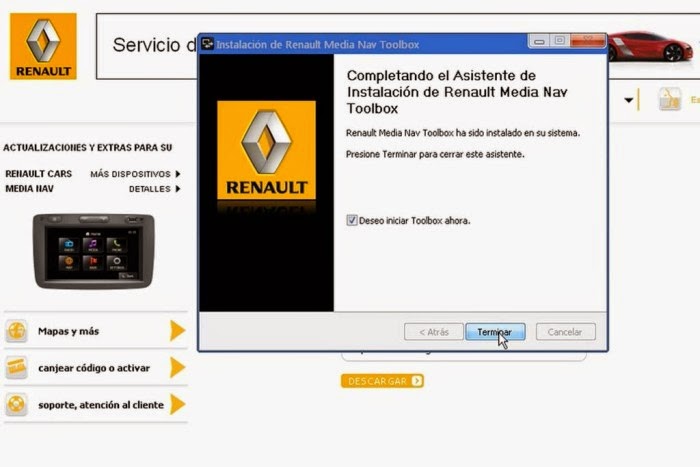Click 'ACTUALIZACIONES Y EXTRAS PARA SU' heading
Image resolution: width=700 pixels, height=467 pixels.
tap(88, 148)
